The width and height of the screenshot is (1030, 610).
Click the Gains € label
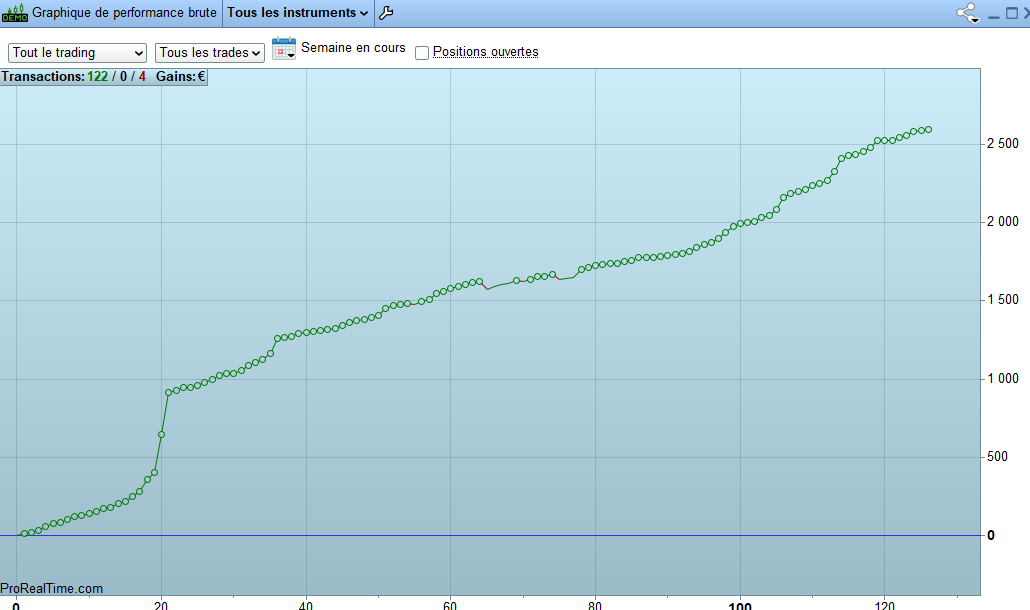pos(180,77)
